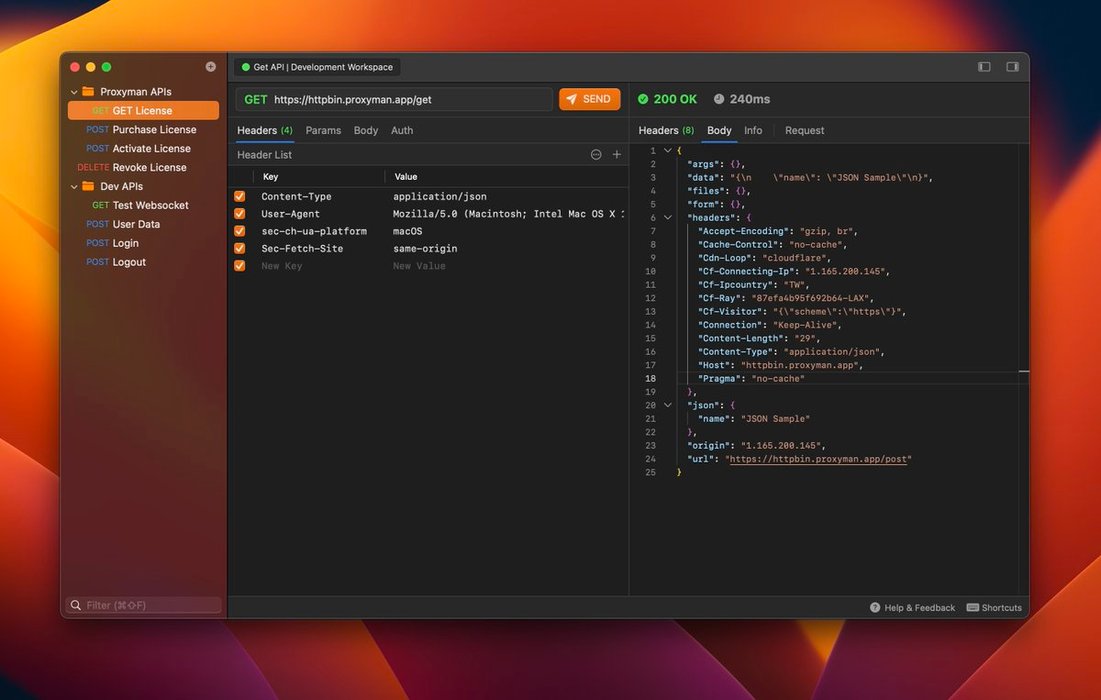Select the Body tab next to Info
Screen dimensions: 1101x700
click(719, 131)
